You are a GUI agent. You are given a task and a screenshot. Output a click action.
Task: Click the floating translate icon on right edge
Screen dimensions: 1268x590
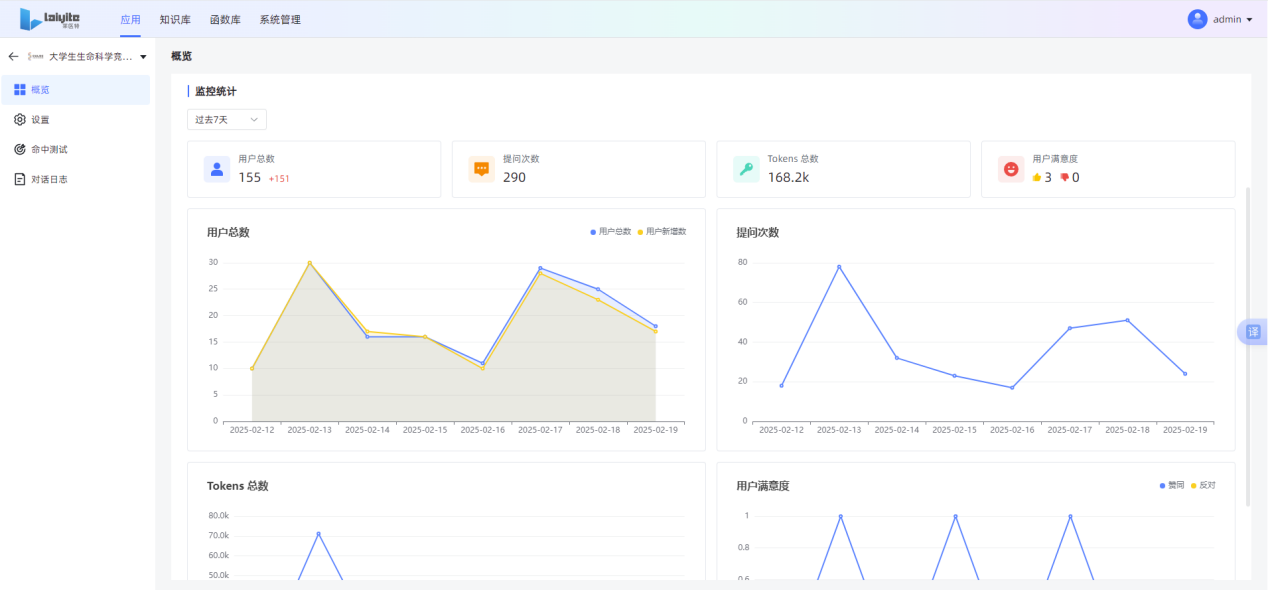click(1253, 332)
